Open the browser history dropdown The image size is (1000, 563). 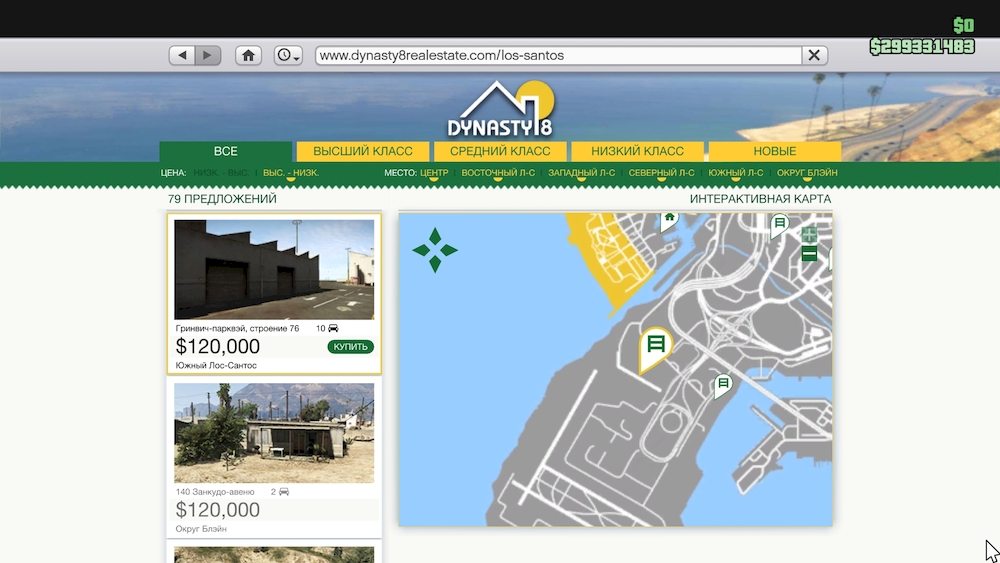pyautogui.click(x=288, y=56)
